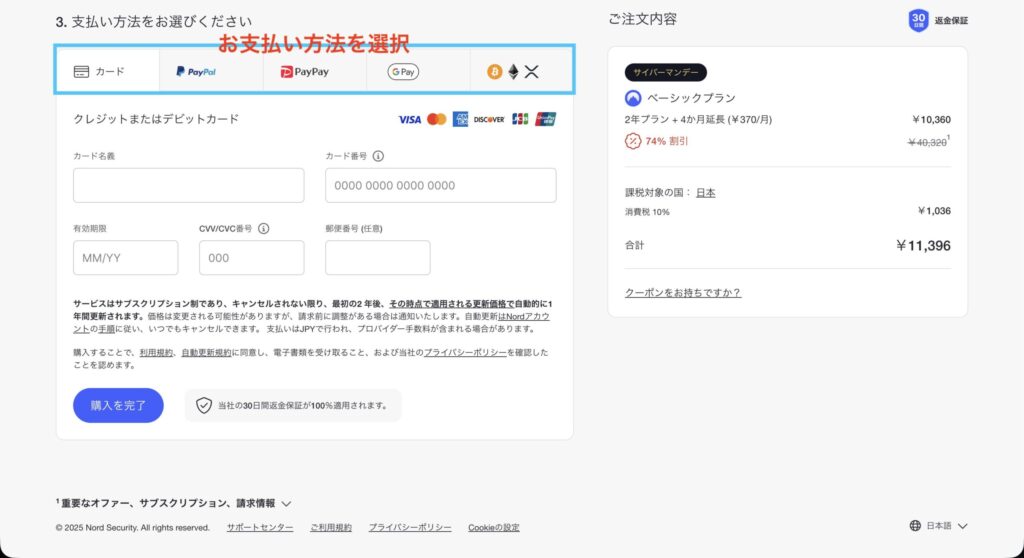
Task: Click the 30-day money-back badge icon
Action: [918, 20]
